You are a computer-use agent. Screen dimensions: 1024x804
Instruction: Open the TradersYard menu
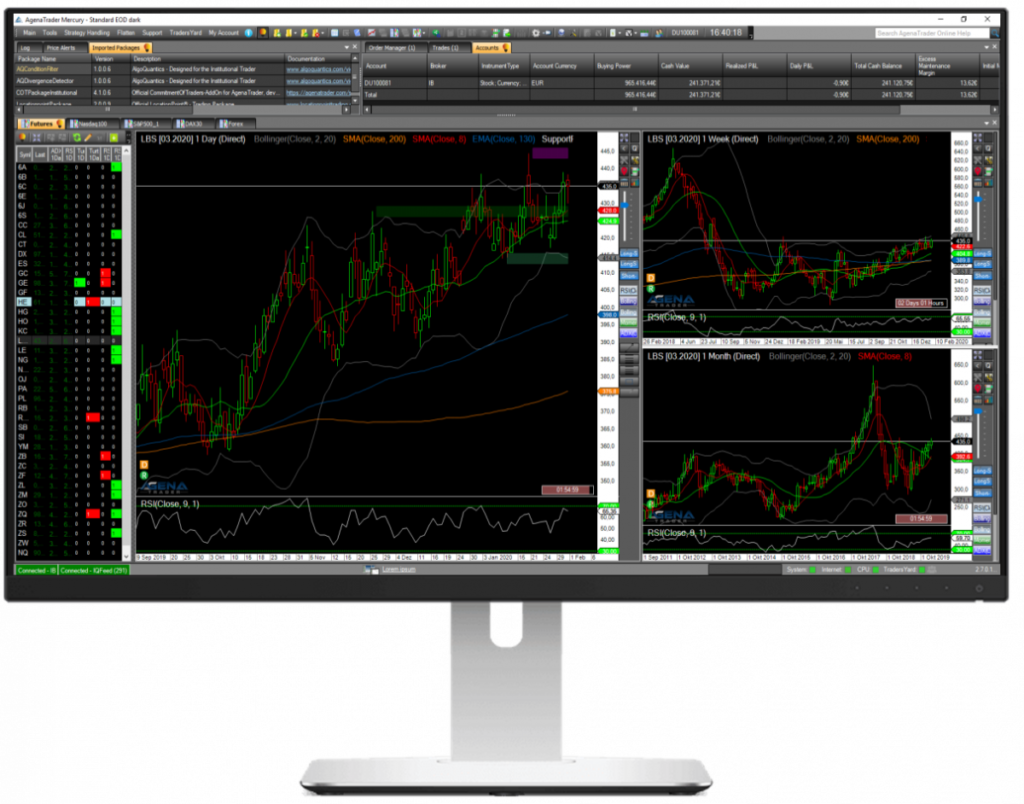pyautogui.click(x=185, y=33)
